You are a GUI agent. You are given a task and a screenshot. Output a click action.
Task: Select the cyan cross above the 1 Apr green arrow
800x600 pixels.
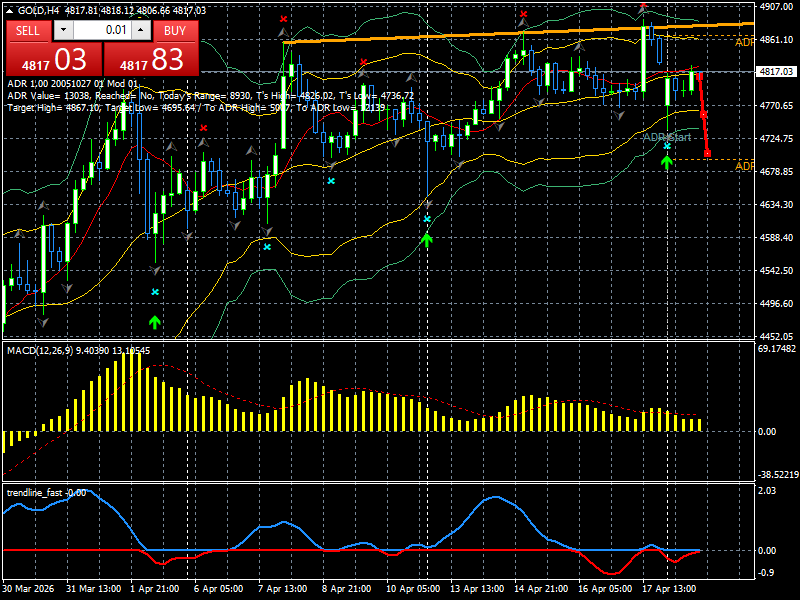click(155, 292)
